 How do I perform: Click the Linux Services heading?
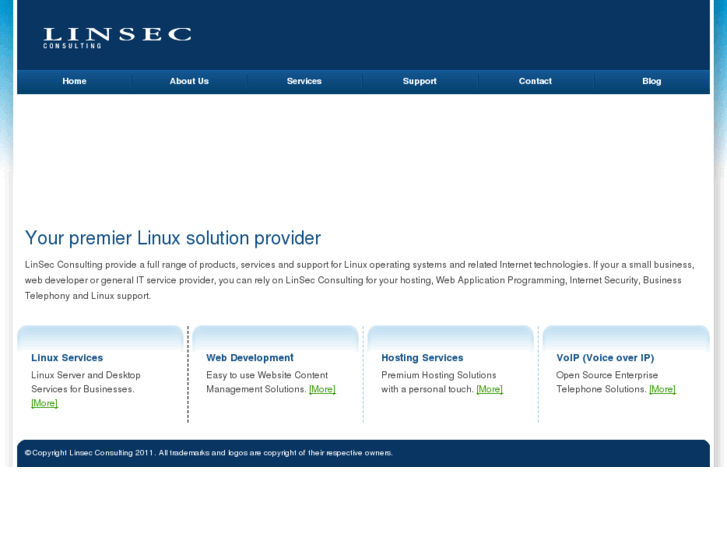pos(67,358)
